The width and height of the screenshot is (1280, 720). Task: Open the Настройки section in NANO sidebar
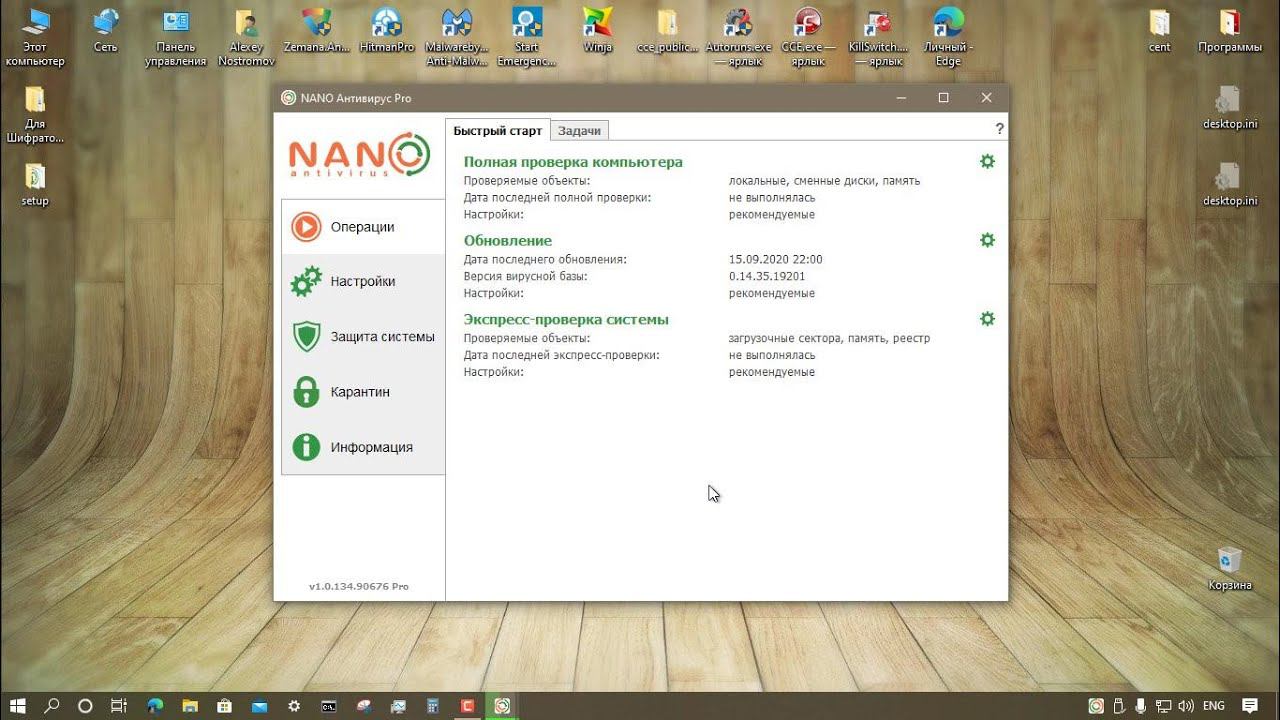(363, 282)
